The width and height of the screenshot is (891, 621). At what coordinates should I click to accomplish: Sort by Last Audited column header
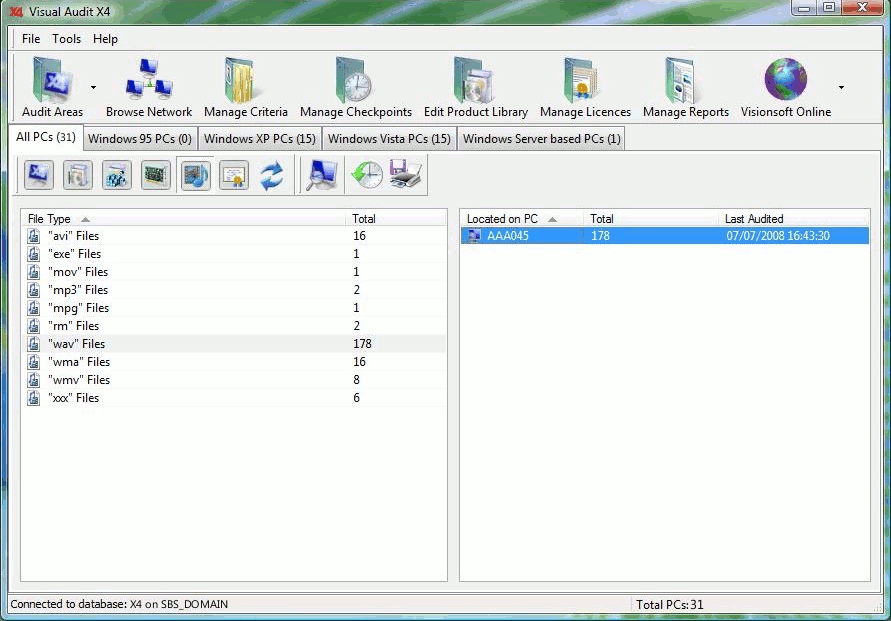[x=793, y=219]
